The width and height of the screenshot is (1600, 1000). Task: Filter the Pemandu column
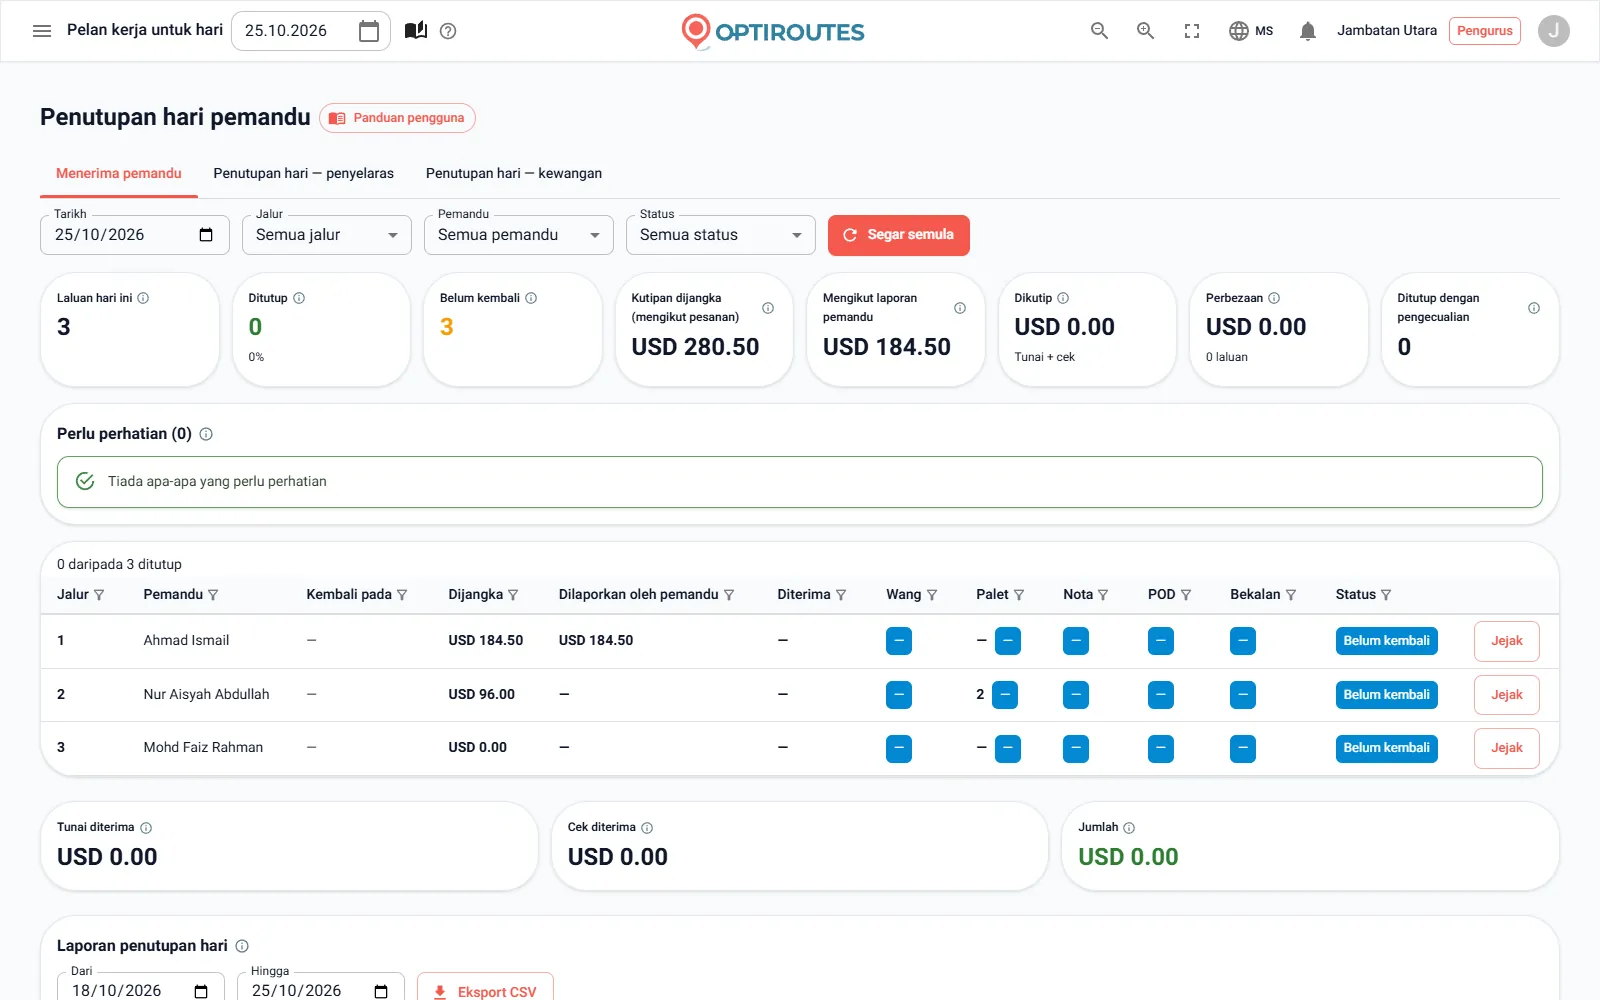tap(212, 595)
